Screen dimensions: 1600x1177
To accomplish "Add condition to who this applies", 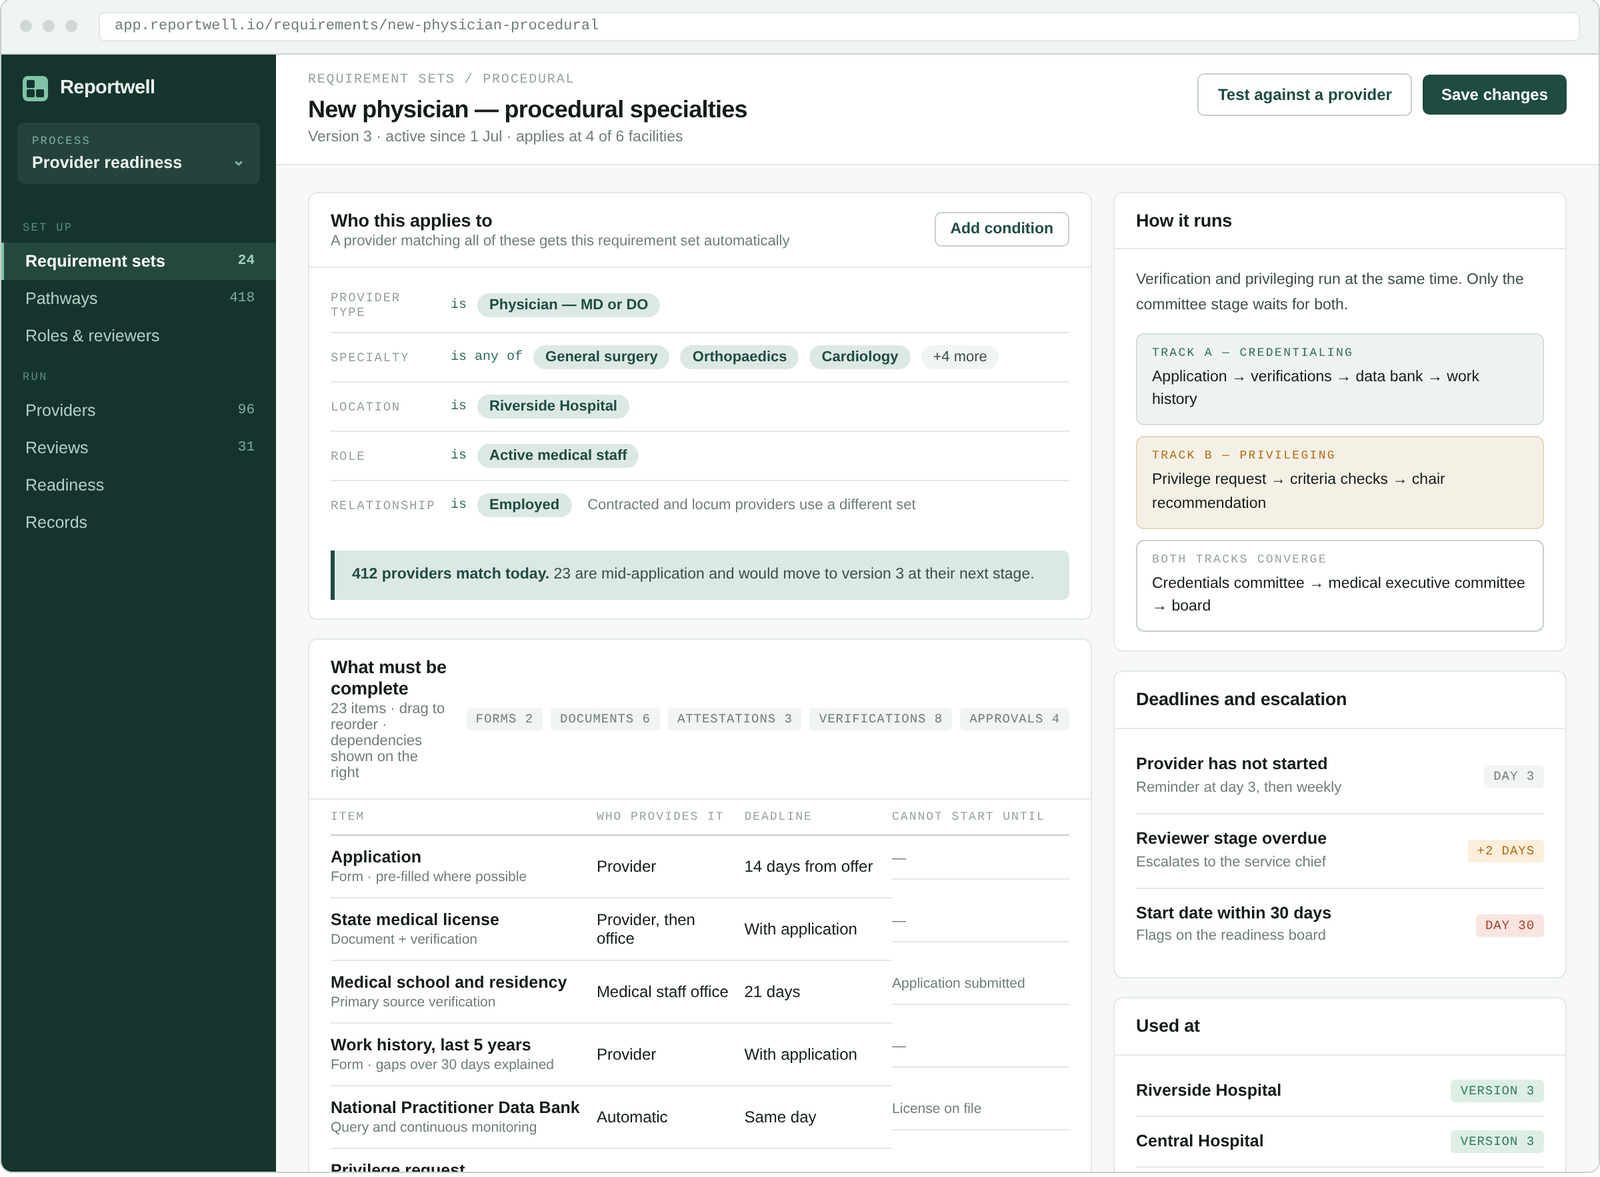I will (1001, 229).
